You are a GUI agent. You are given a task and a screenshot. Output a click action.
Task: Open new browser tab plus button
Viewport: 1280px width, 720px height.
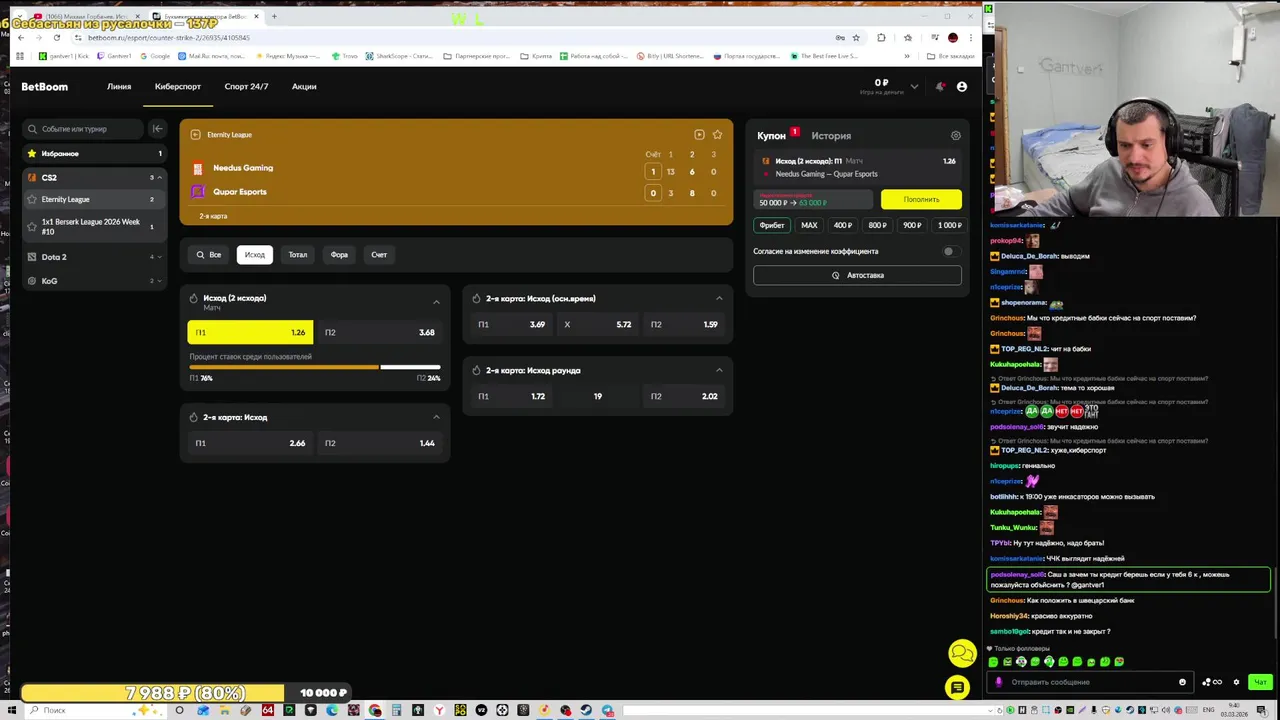coord(274,16)
